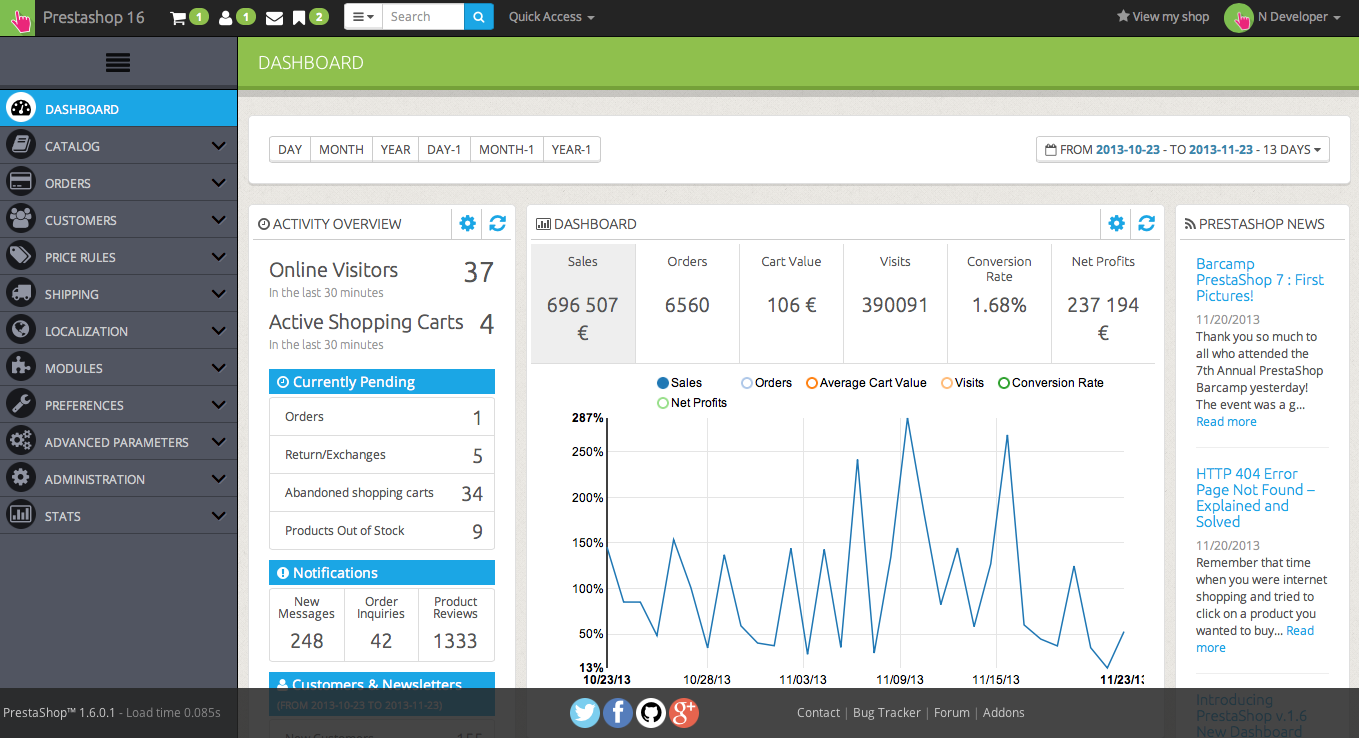
Task: Click the Contact footer link
Action: coord(818,713)
